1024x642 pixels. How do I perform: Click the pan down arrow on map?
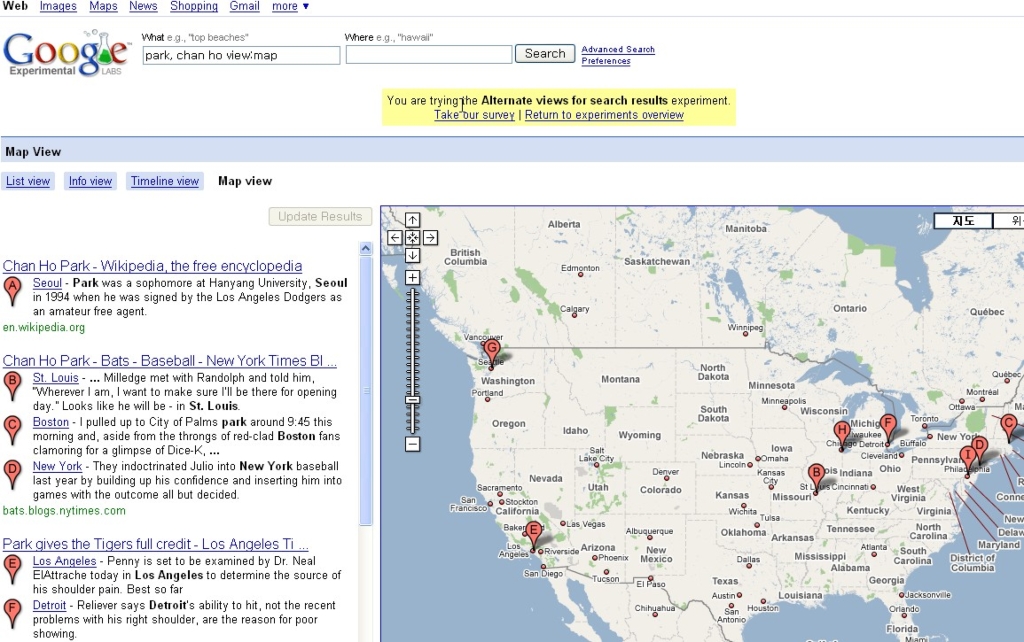[x=412, y=255]
